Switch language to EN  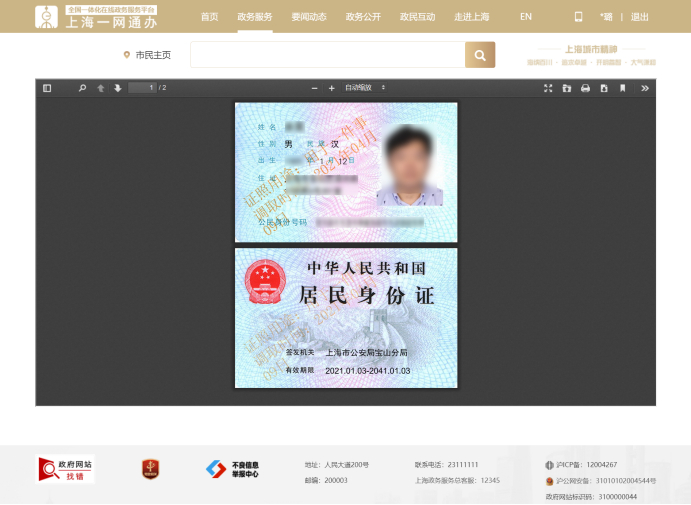click(526, 17)
